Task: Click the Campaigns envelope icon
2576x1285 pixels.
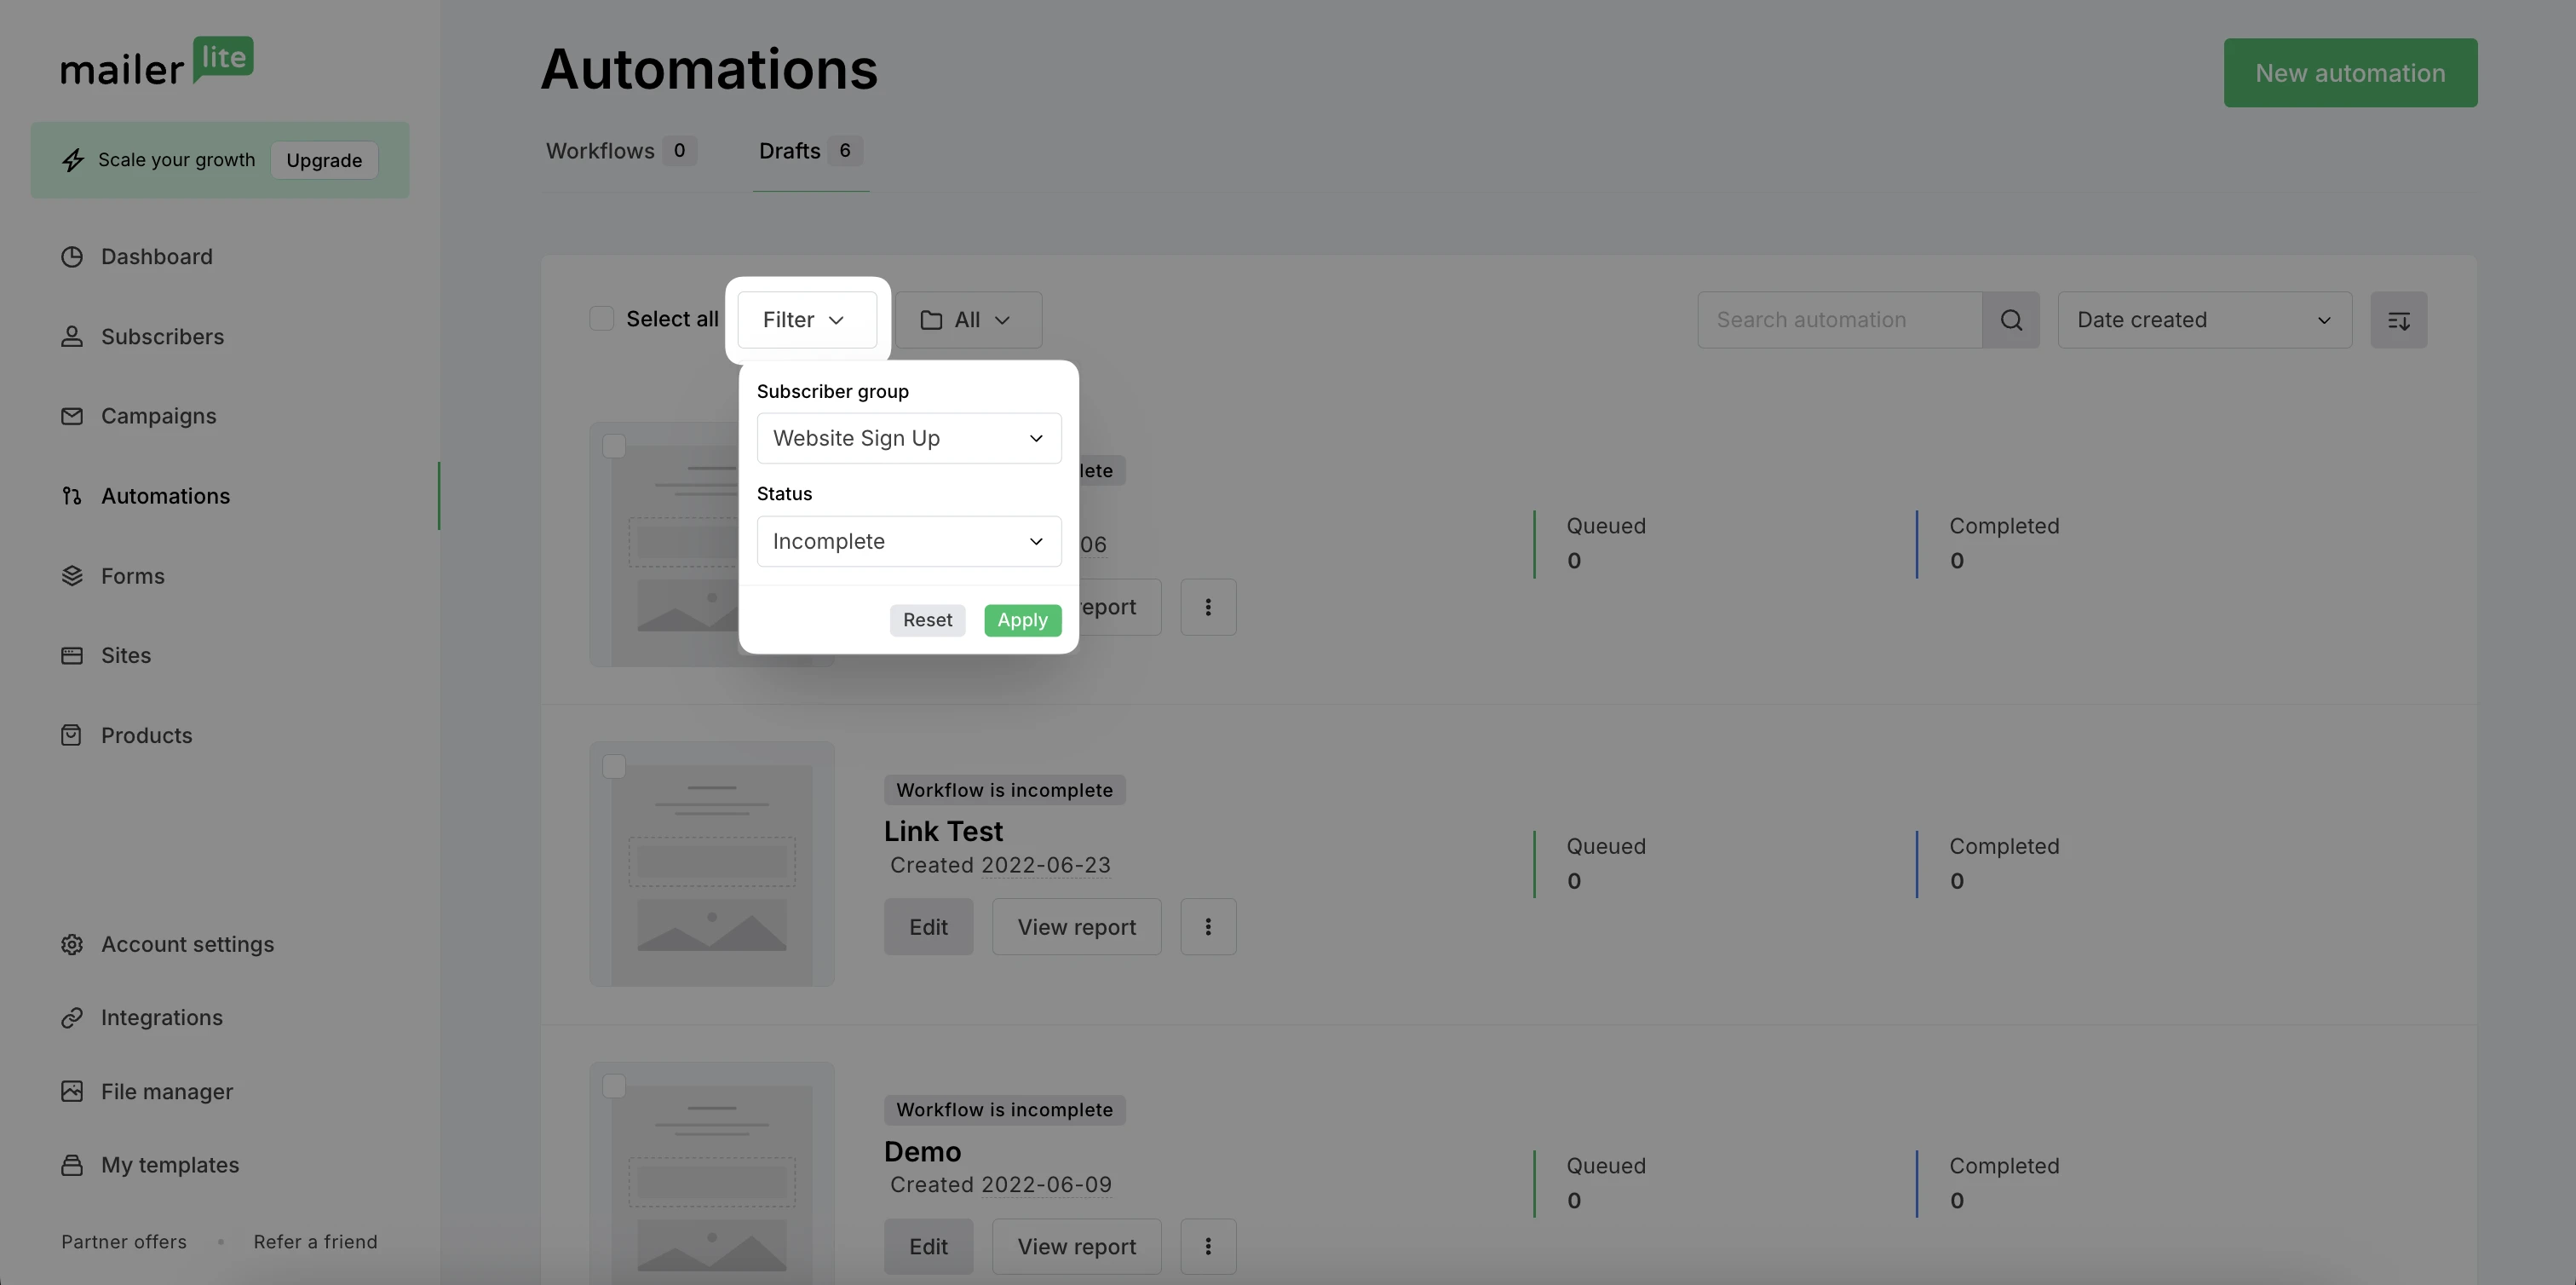Action: point(72,416)
